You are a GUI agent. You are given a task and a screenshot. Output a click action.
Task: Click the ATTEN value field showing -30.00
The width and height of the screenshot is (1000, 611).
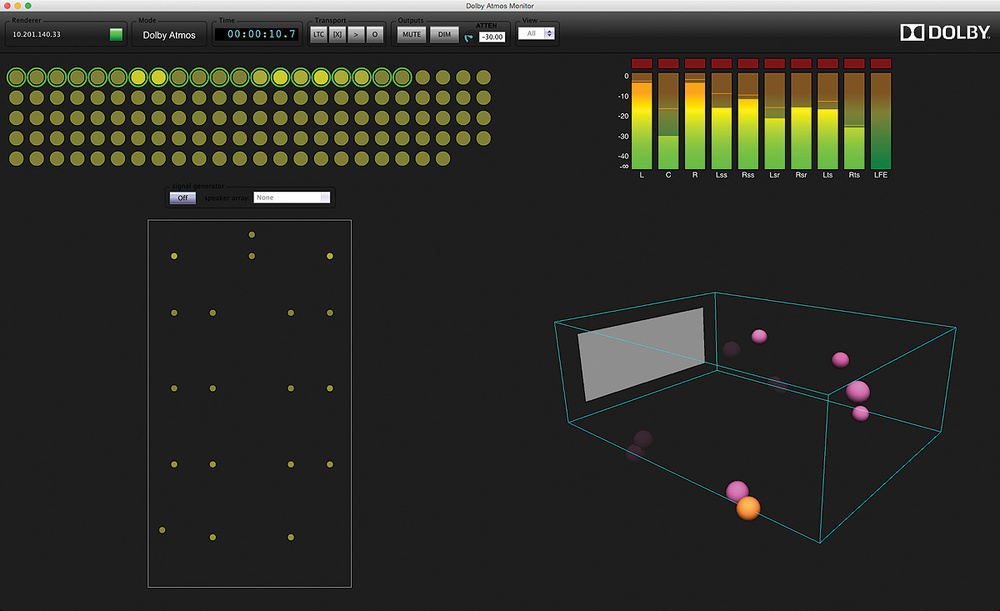point(492,37)
